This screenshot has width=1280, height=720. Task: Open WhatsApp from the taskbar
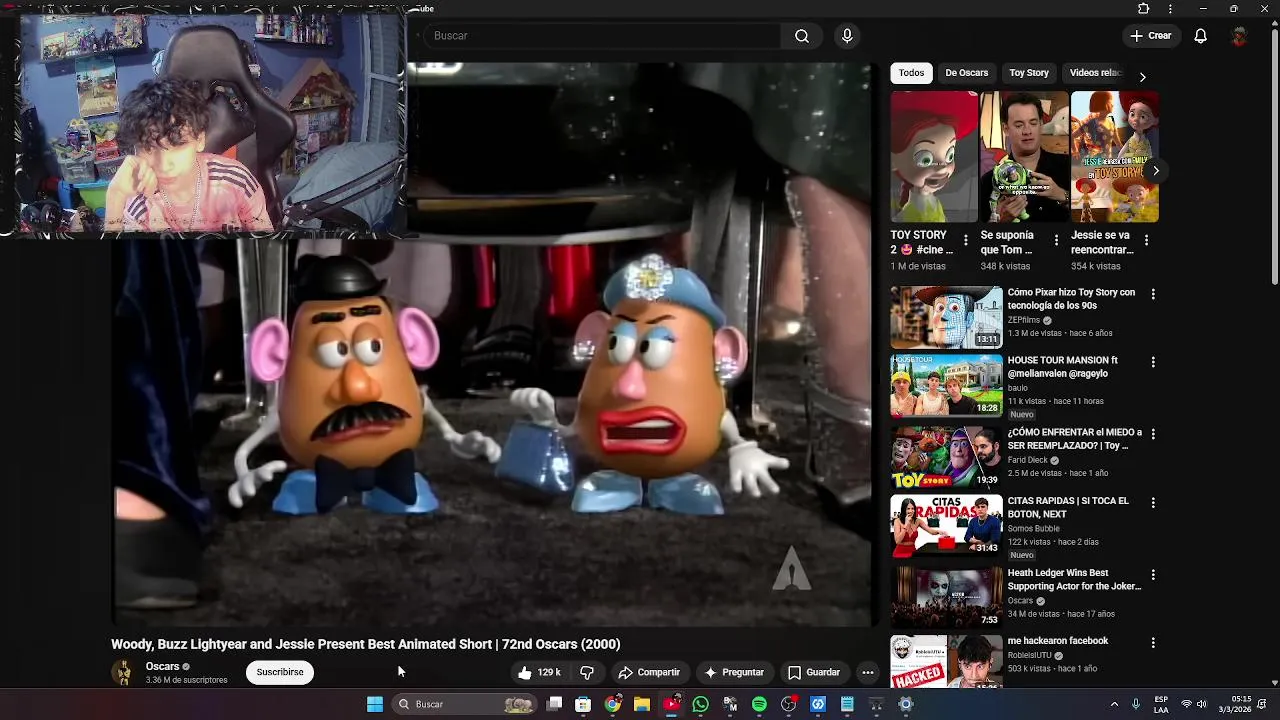(x=700, y=704)
